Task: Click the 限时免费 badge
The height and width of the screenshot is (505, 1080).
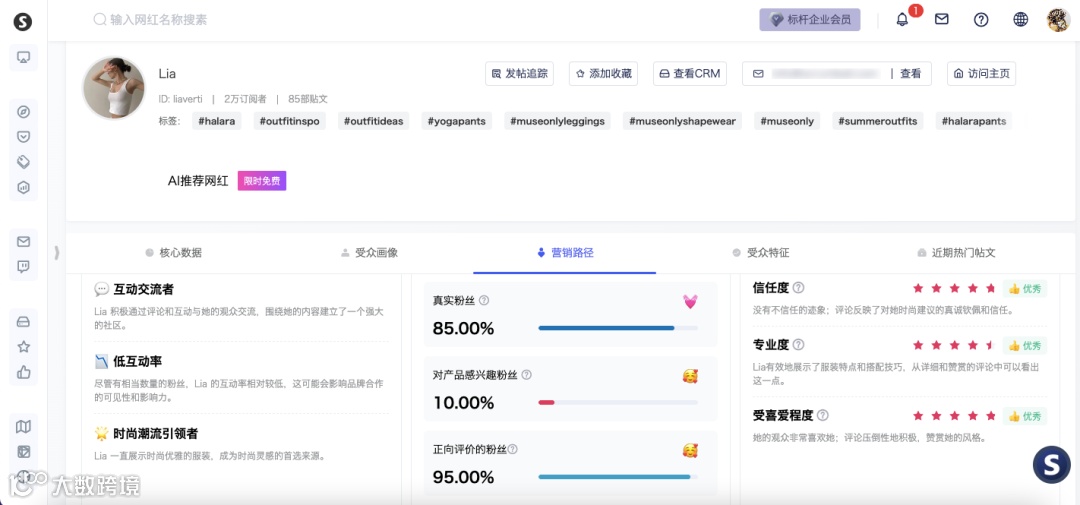Action: [x=262, y=181]
